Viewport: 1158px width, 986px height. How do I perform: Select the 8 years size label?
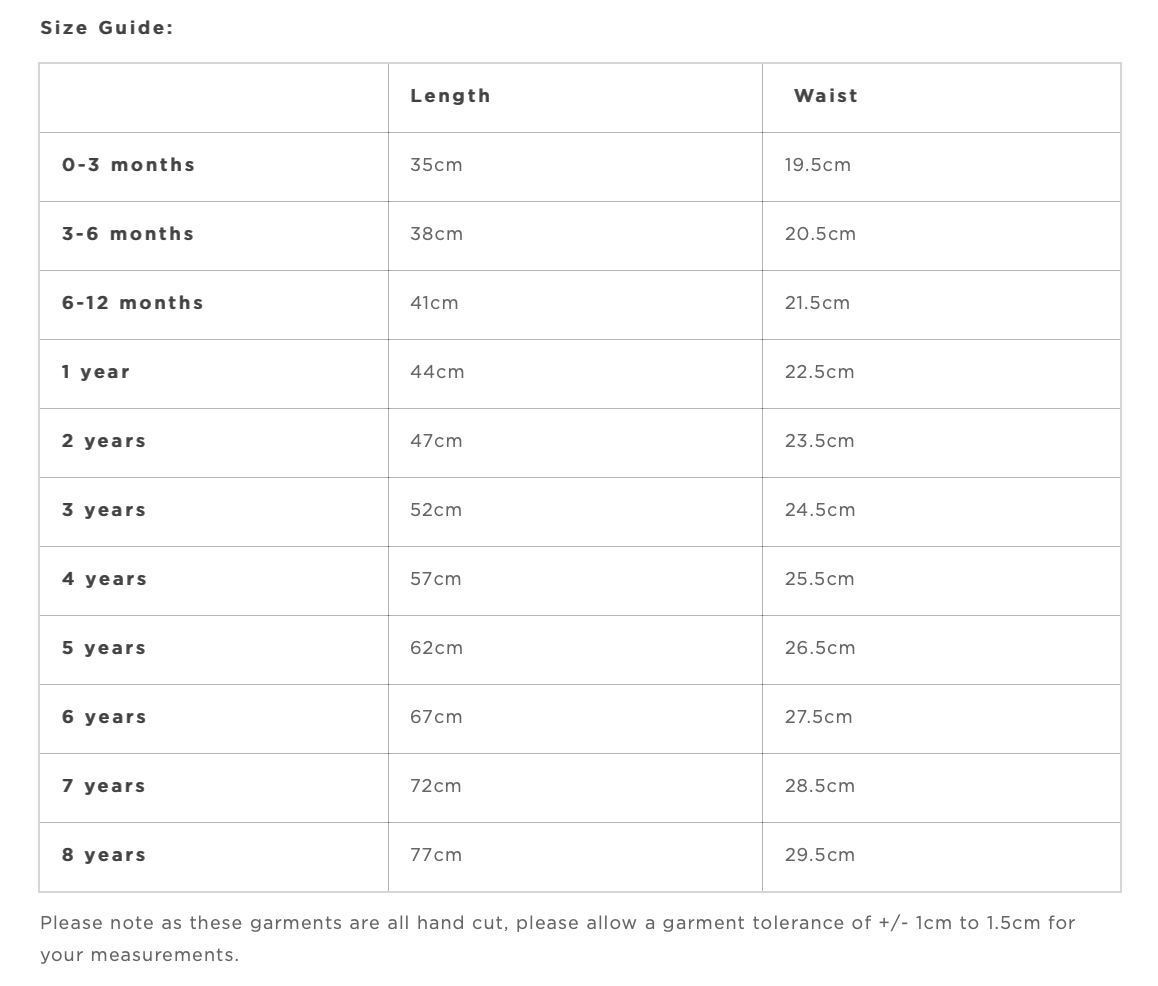pyautogui.click(x=104, y=855)
